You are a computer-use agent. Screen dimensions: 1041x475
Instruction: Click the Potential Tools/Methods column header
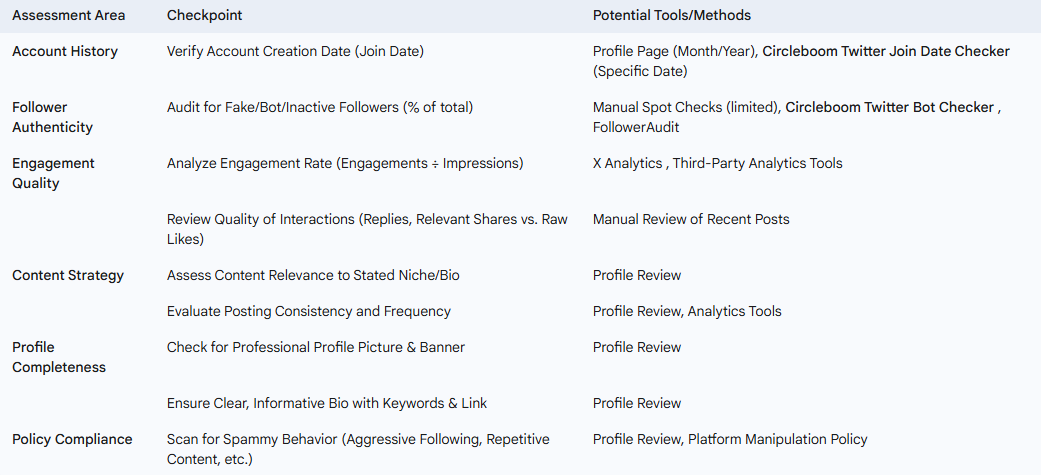[672, 15]
